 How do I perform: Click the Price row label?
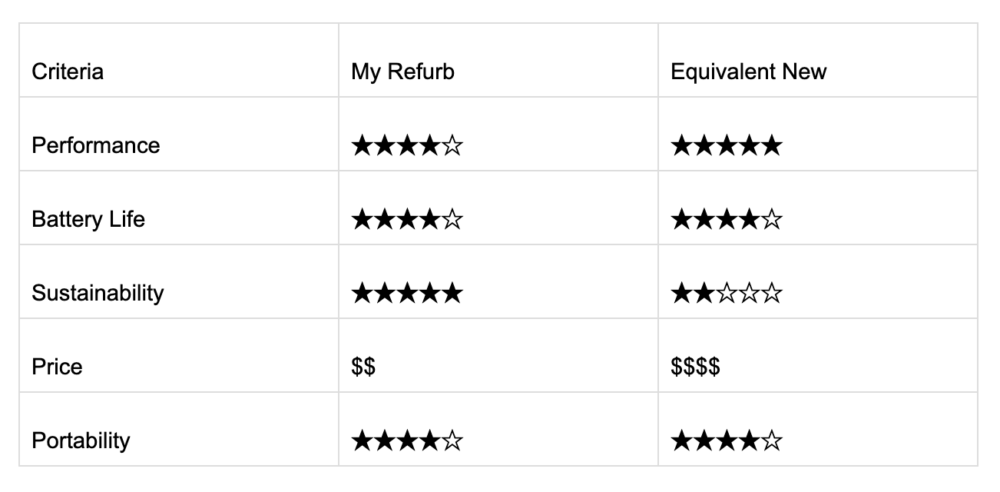coord(57,367)
